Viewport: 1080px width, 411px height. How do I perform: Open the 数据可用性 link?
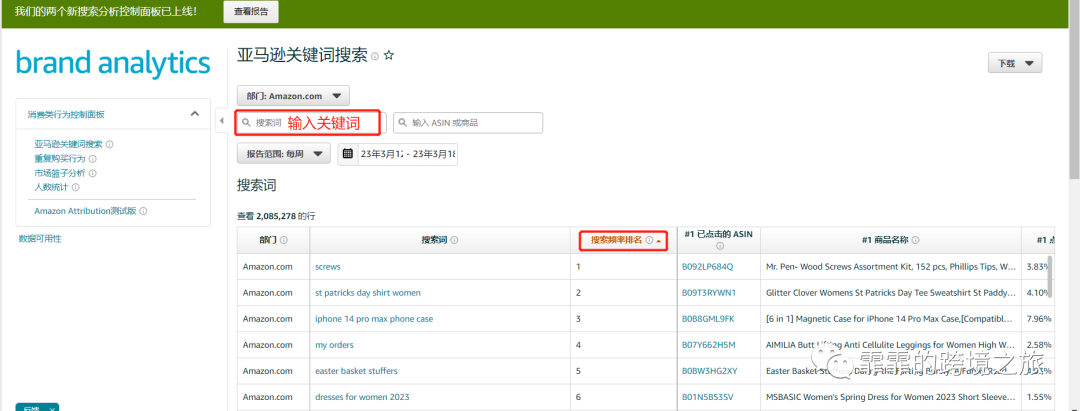(x=40, y=239)
